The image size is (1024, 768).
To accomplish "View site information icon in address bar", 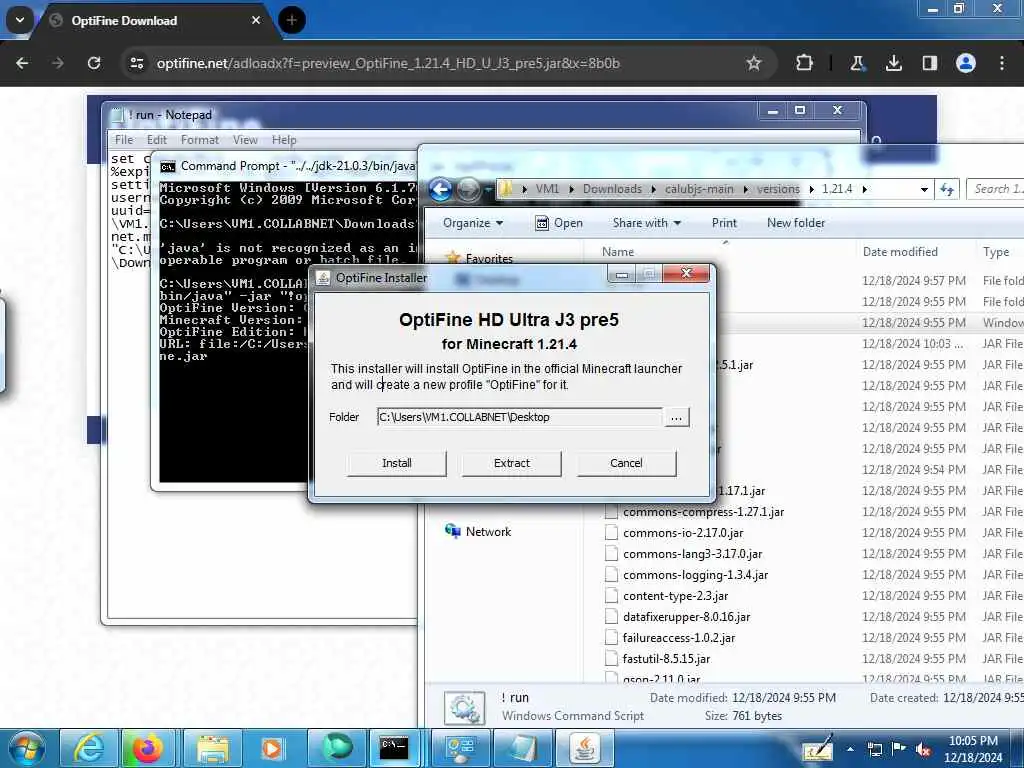I will coord(137,63).
